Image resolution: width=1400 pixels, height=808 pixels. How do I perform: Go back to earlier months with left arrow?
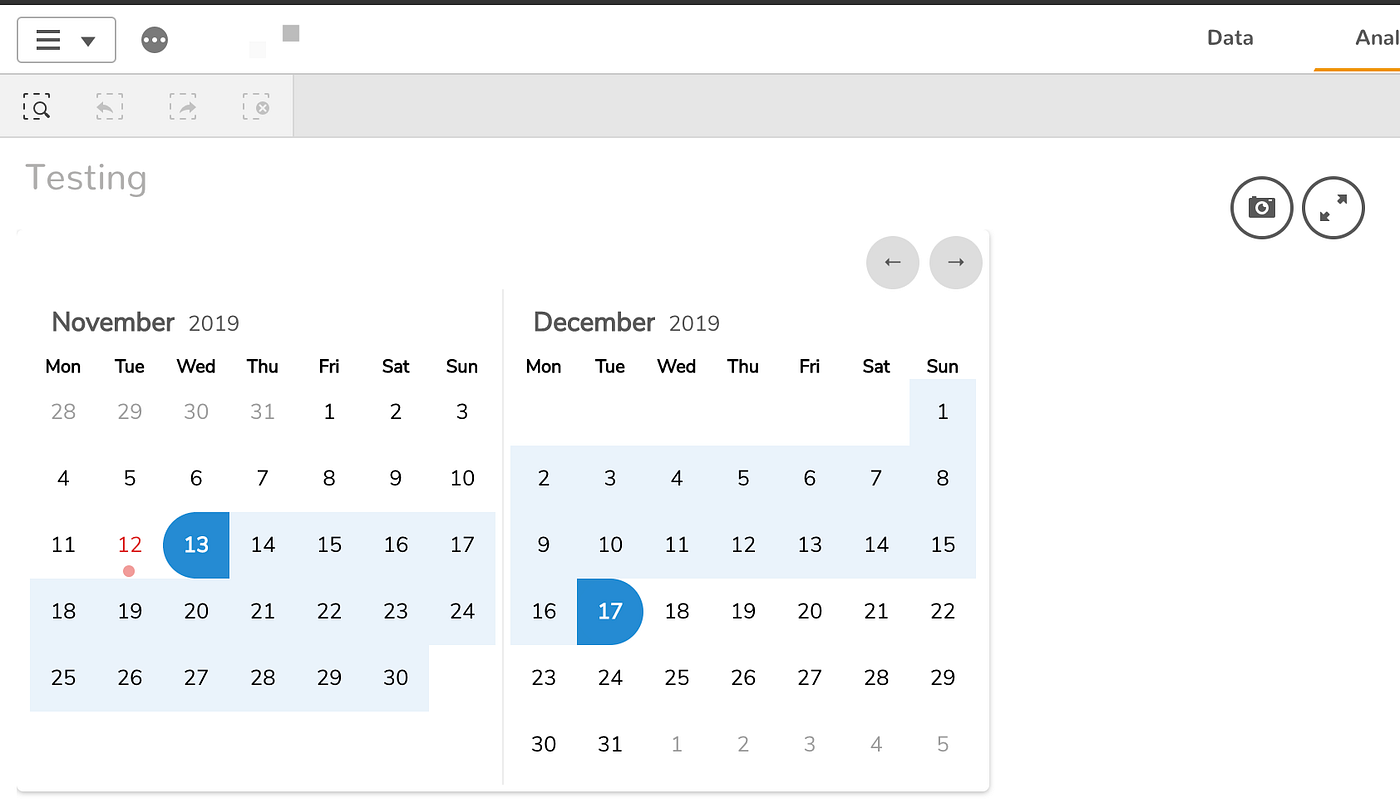pyautogui.click(x=892, y=262)
